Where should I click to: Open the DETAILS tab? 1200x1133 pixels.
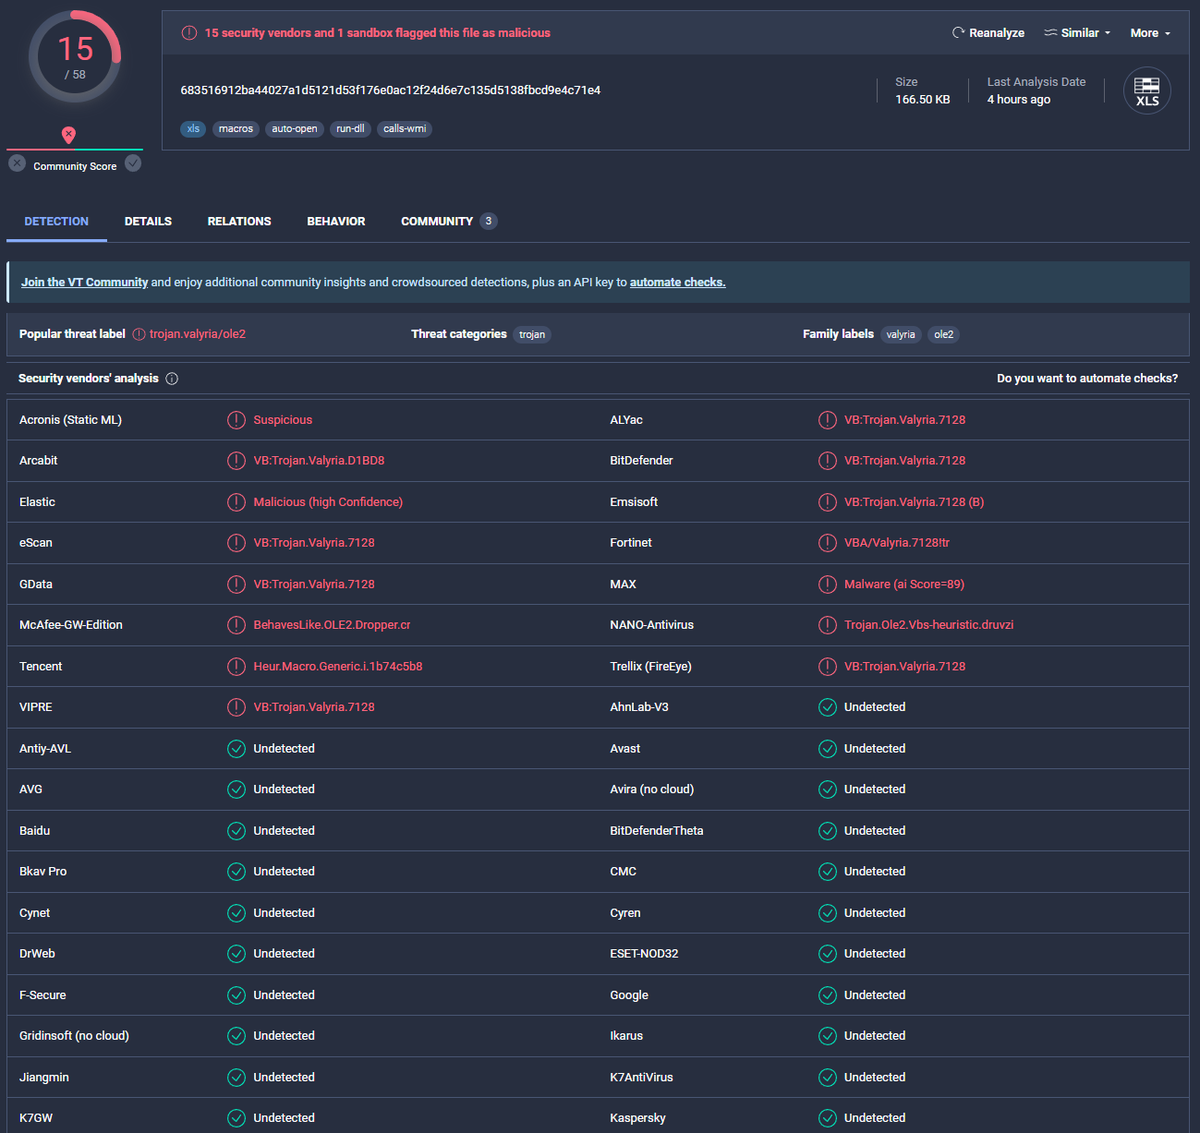148,221
